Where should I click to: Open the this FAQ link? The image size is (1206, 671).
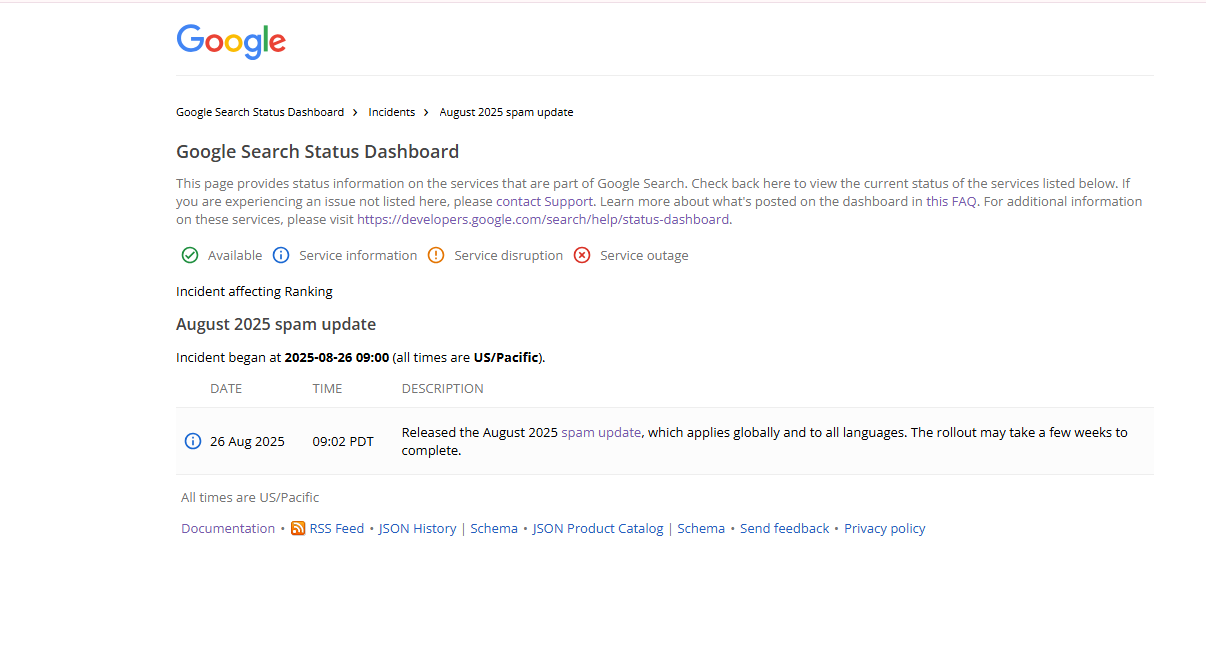click(x=951, y=201)
